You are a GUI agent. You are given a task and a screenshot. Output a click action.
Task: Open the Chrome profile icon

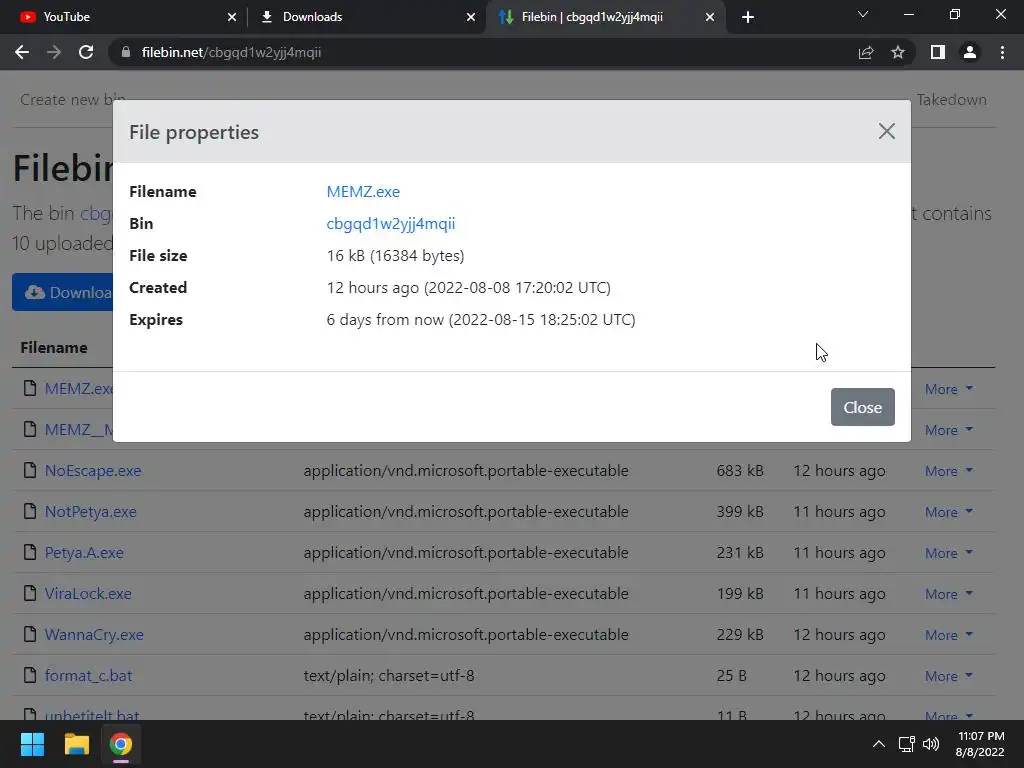tap(970, 52)
